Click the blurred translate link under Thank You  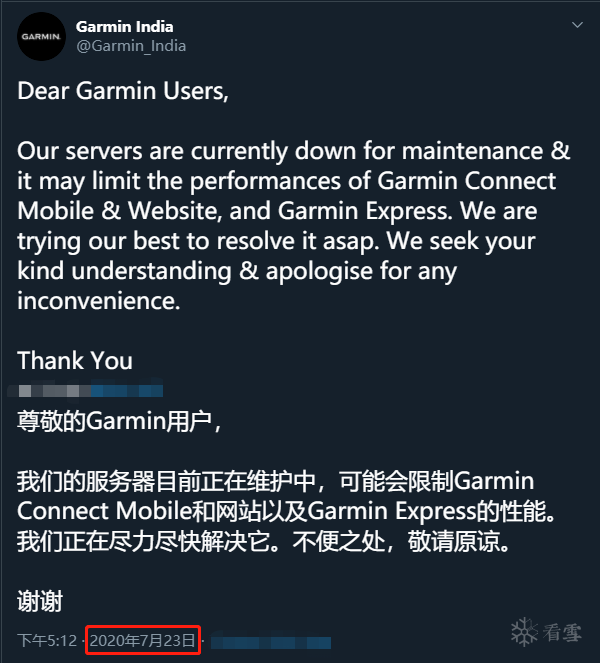pos(85,390)
